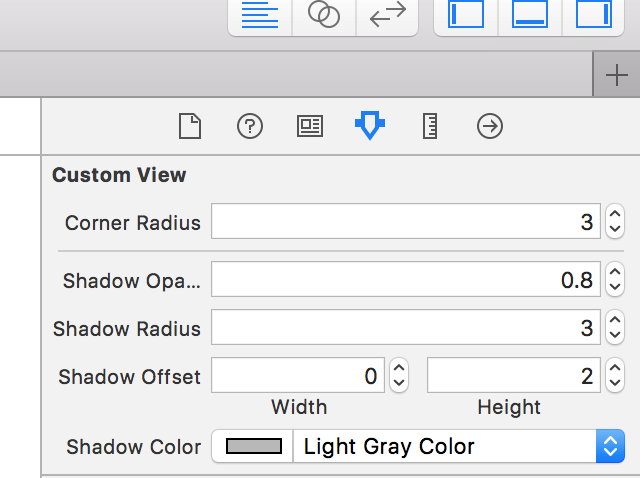The height and width of the screenshot is (478, 640).
Task: Show the Assistant editor
Action: click(x=324, y=15)
